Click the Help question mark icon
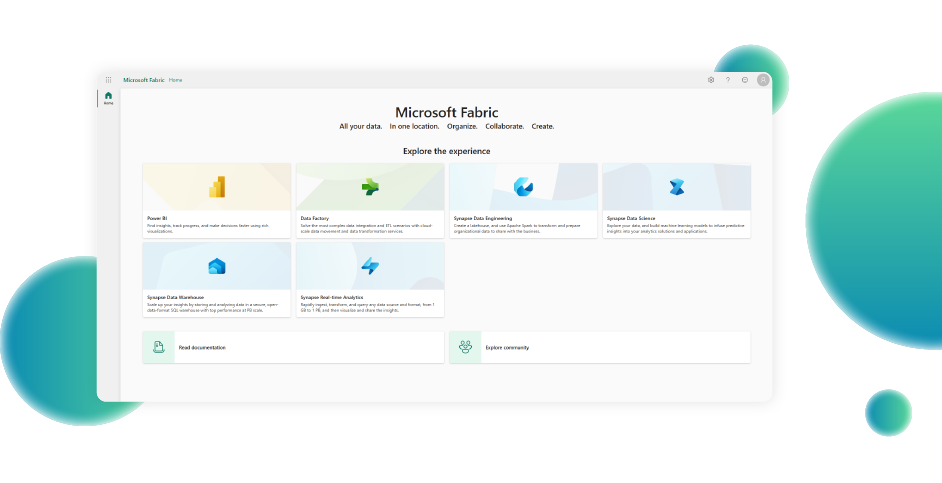 click(x=728, y=80)
